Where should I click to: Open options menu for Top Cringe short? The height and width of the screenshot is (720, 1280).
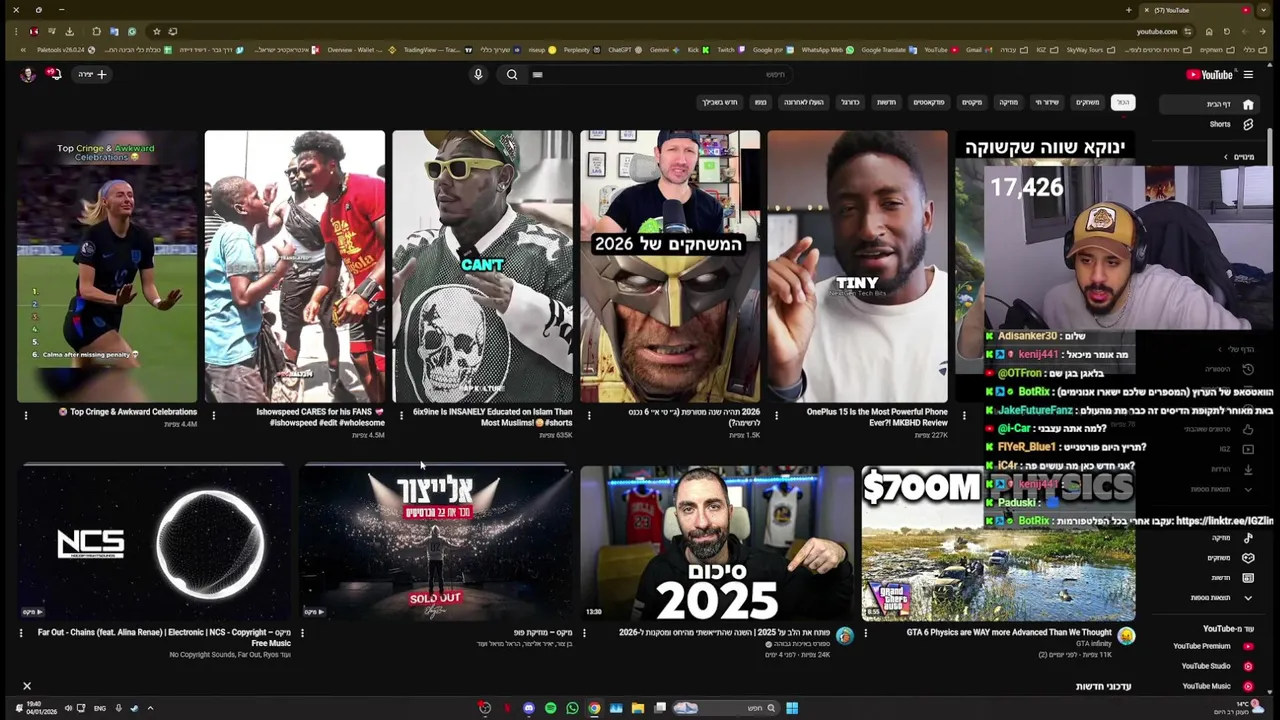26,415
